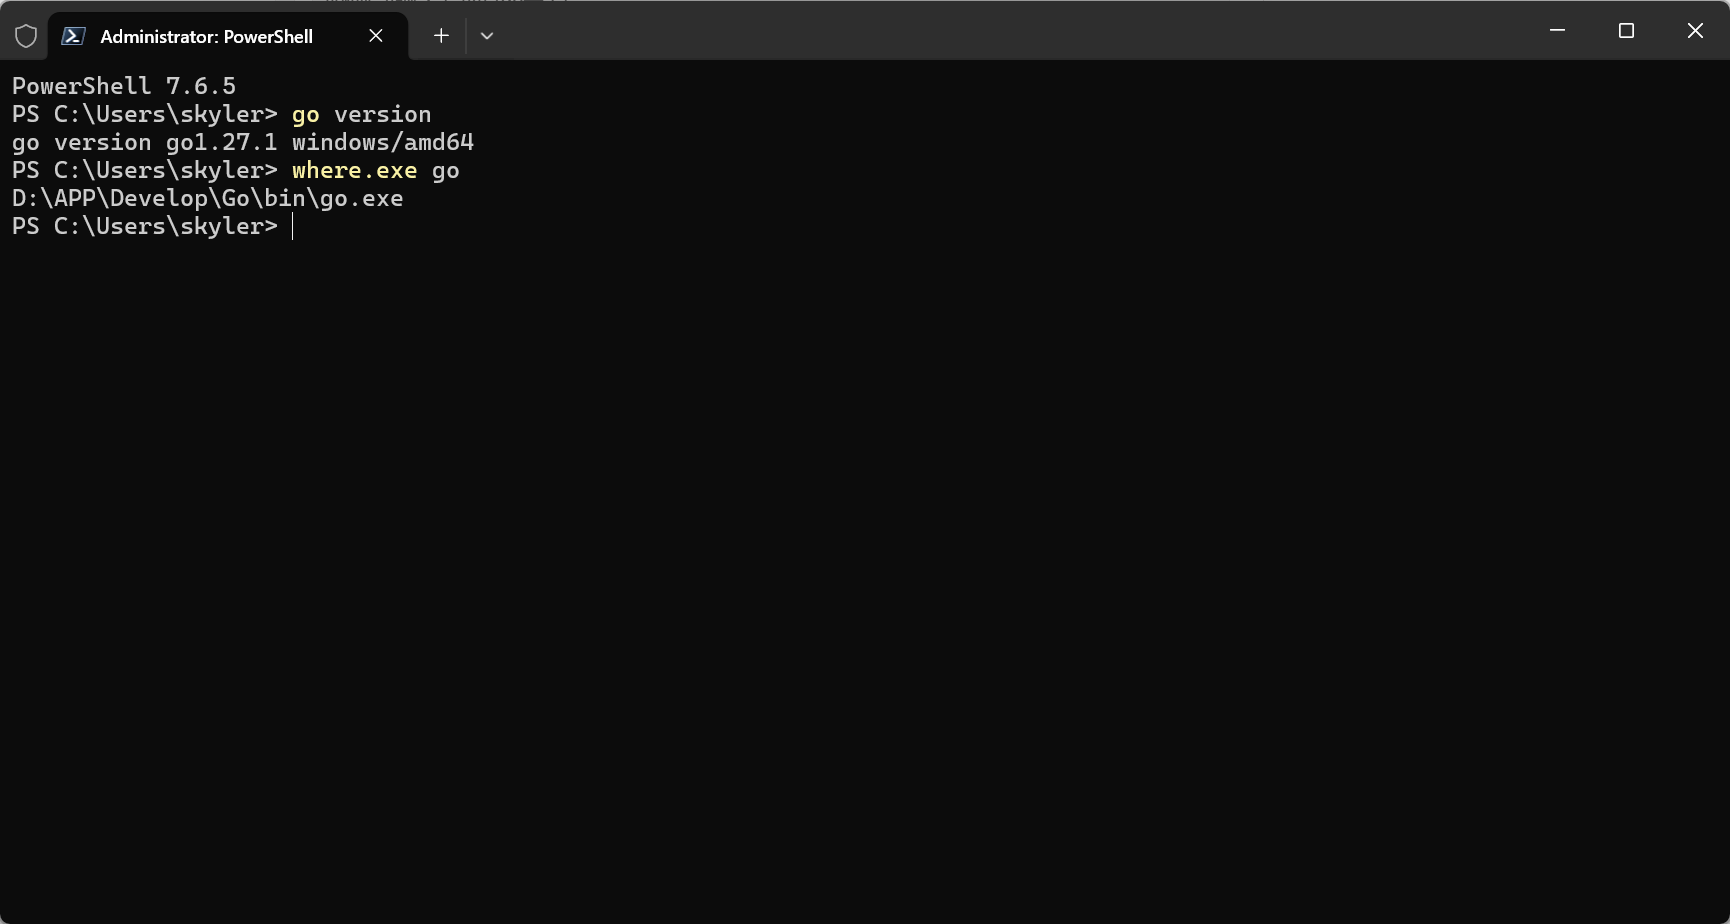Click the last PS C:\Users\skyler> prompt

point(145,226)
